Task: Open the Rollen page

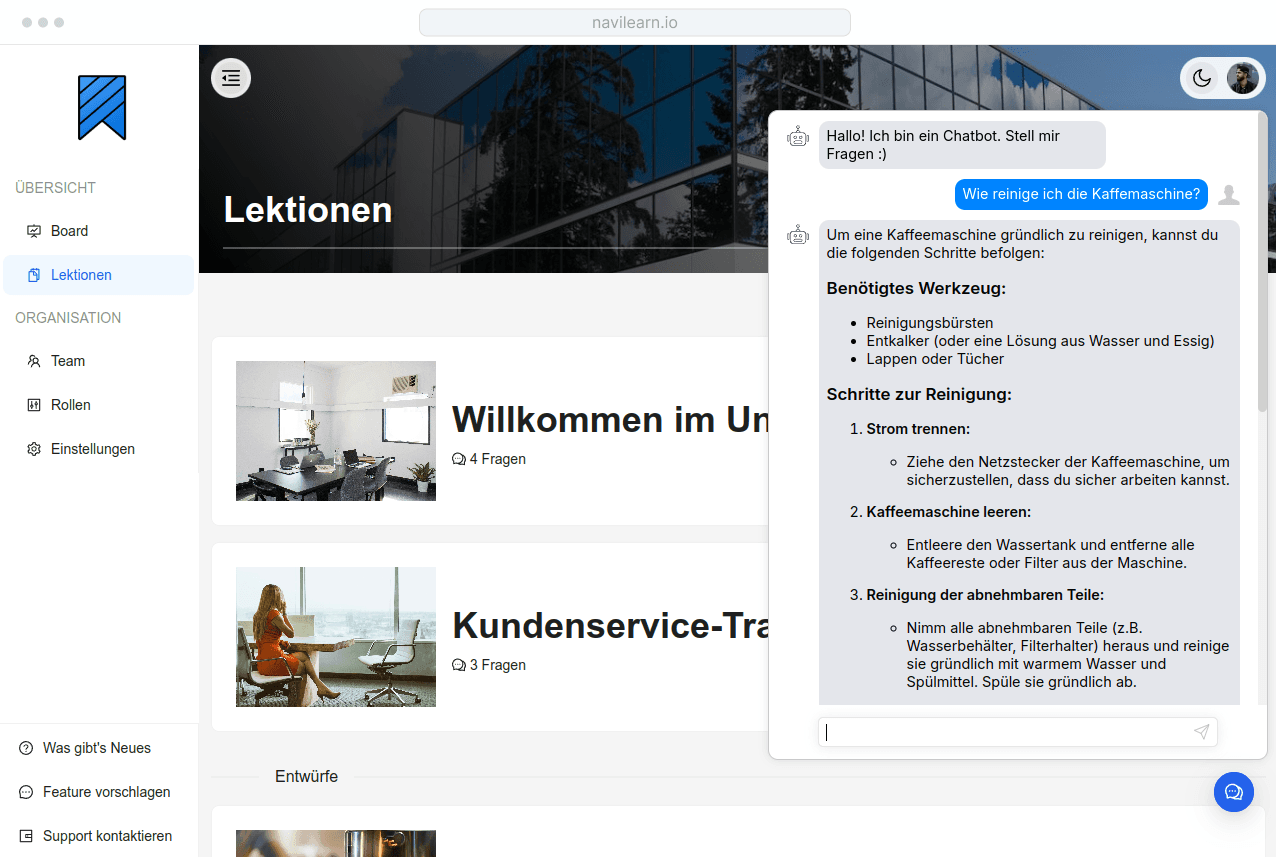Action: pyautogui.click(x=71, y=405)
